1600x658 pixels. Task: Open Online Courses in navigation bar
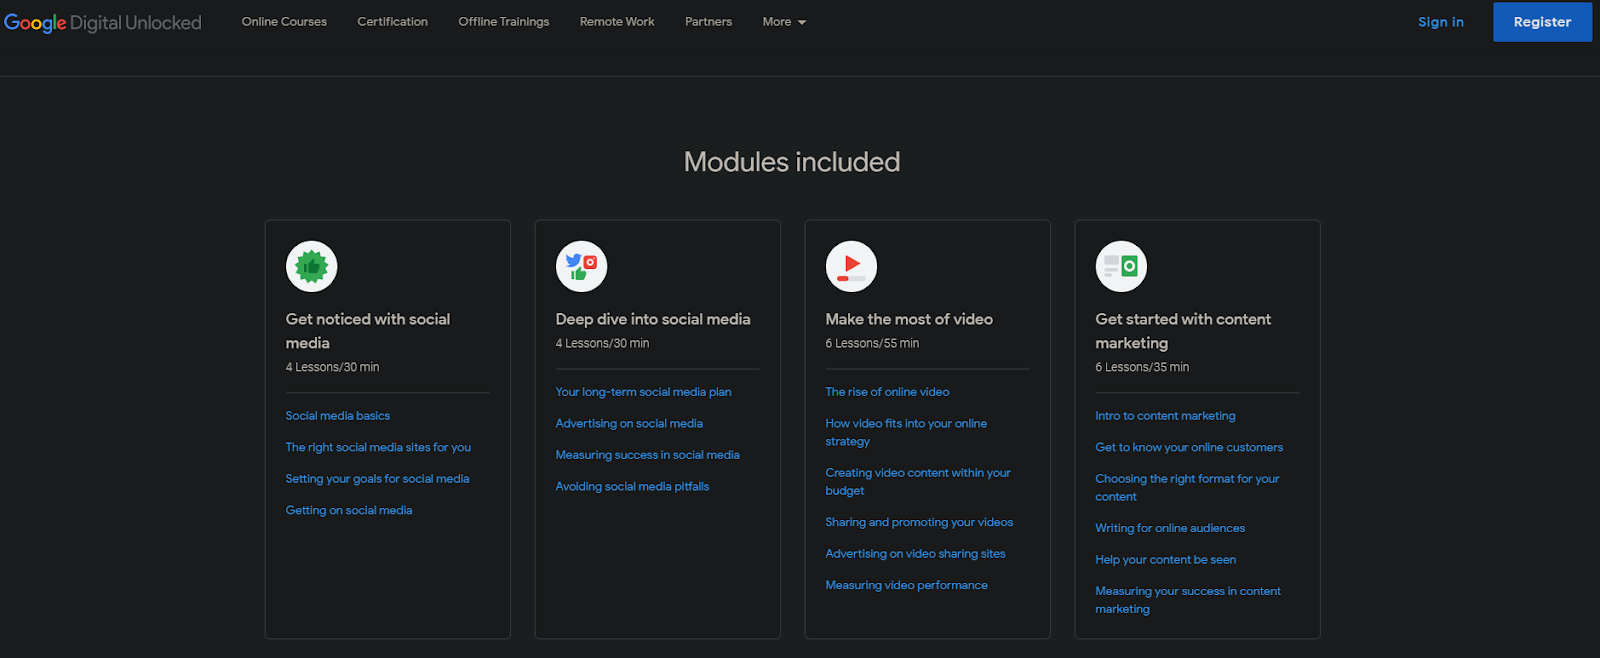pos(284,22)
